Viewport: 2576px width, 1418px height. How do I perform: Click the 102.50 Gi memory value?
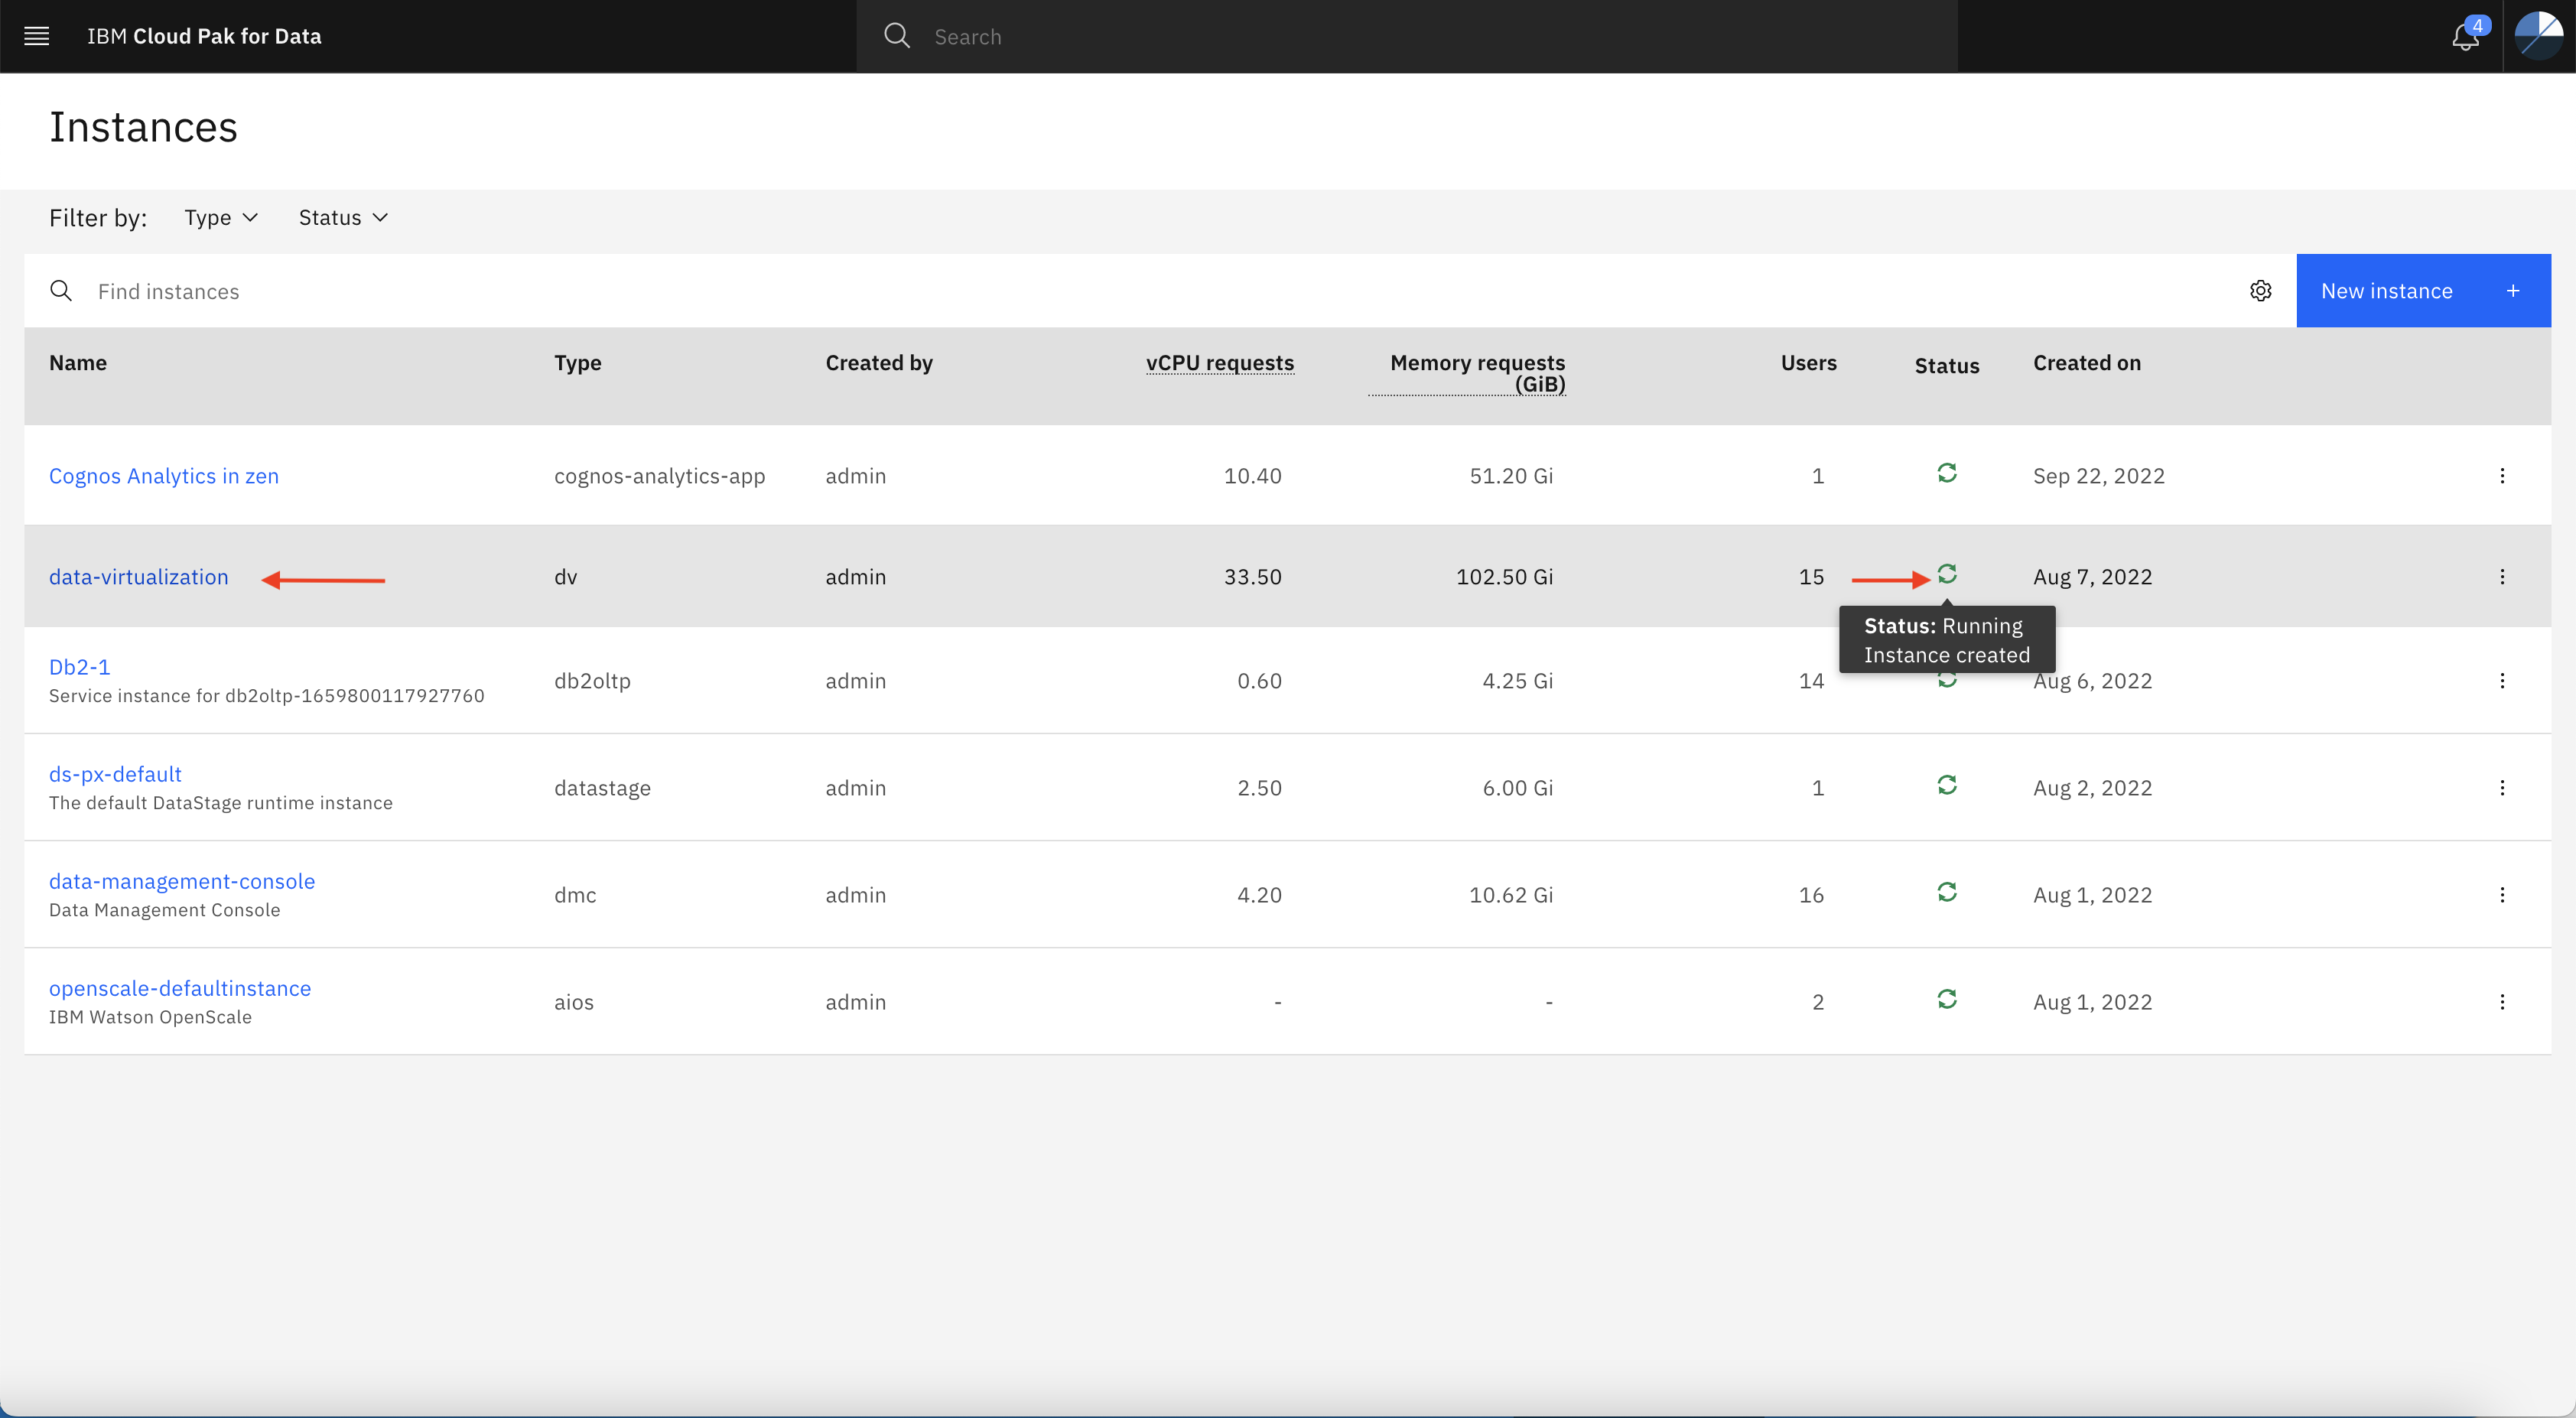point(1505,577)
